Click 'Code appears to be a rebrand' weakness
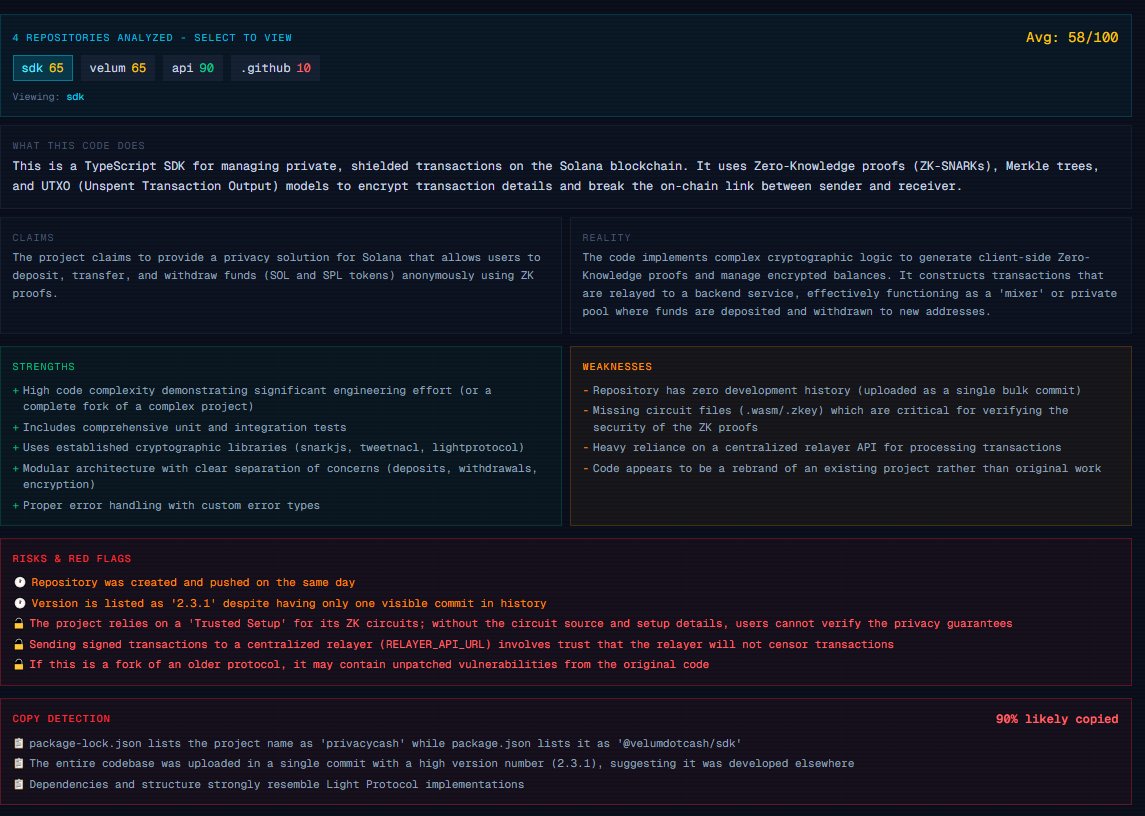This screenshot has width=1145, height=816. click(x=846, y=469)
